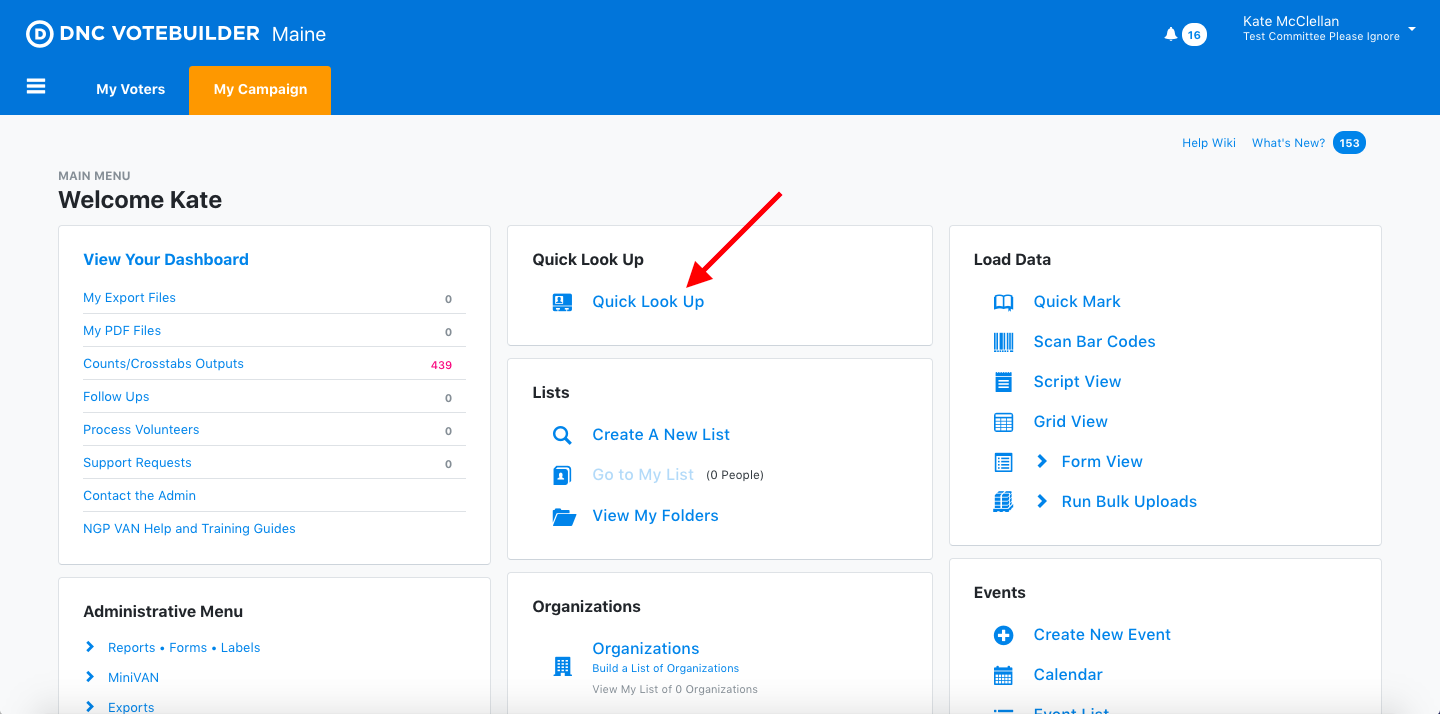1440x714 pixels.
Task: Open the Form View link
Action: (x=1102, y=462)
